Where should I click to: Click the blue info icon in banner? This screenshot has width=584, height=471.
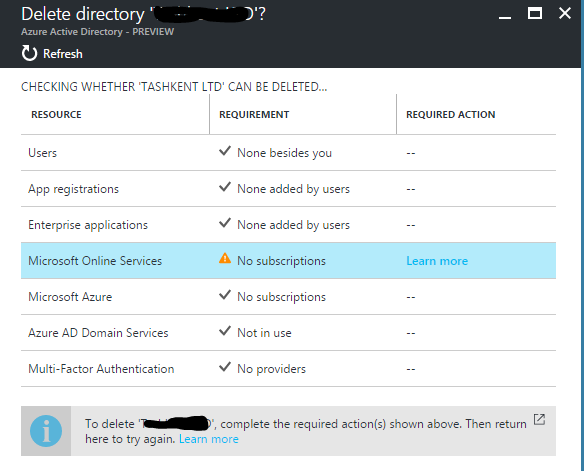pos(46,431)
